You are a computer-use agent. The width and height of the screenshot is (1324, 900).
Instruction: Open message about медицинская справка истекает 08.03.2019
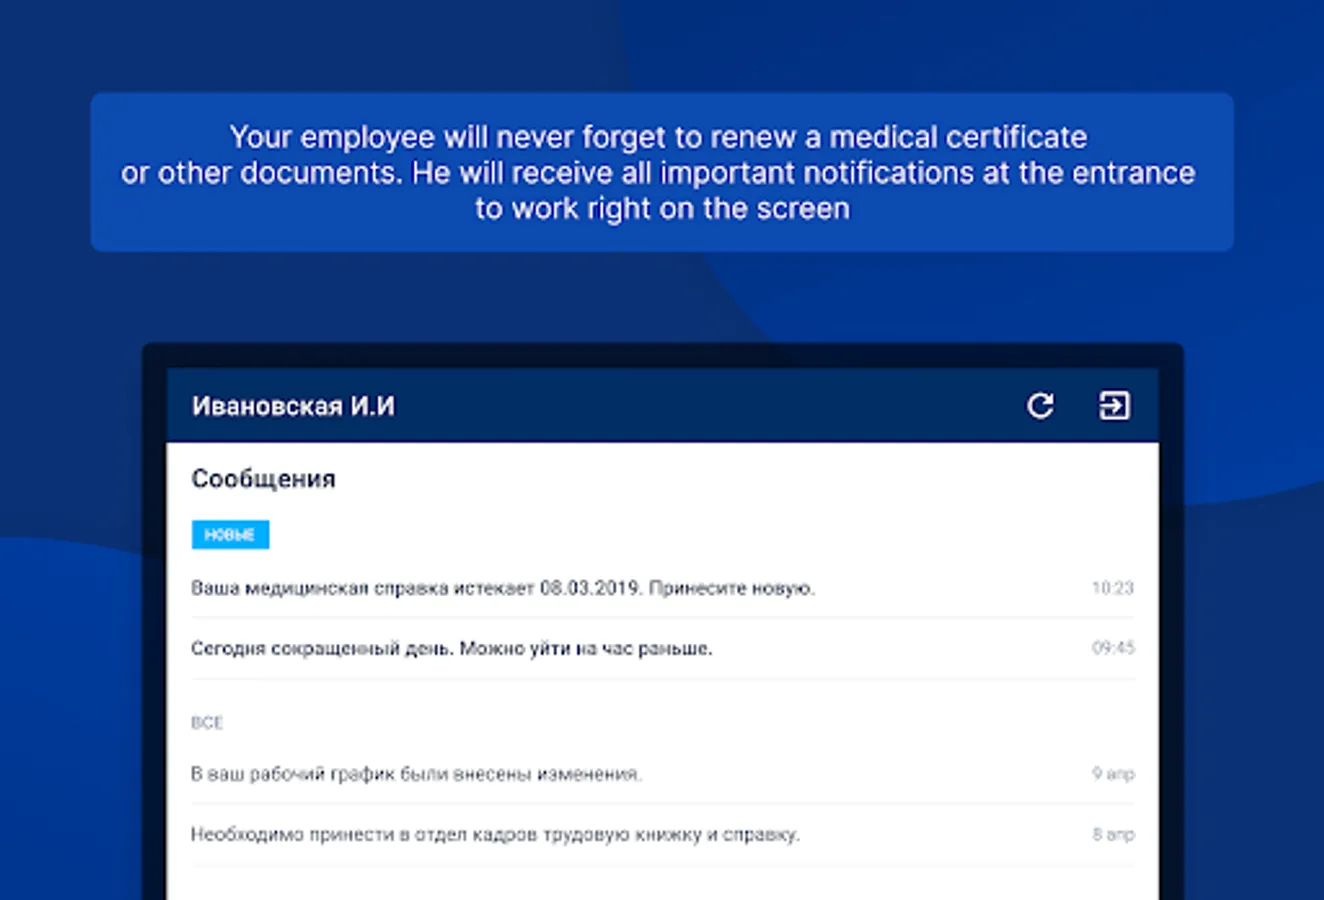click(662, 588)
